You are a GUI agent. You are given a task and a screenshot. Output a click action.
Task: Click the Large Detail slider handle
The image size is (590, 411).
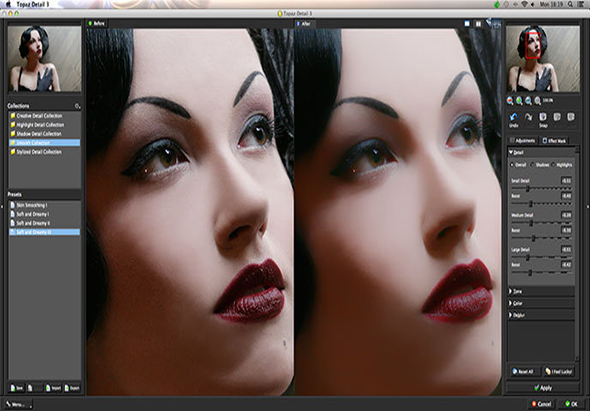point(528,257)
